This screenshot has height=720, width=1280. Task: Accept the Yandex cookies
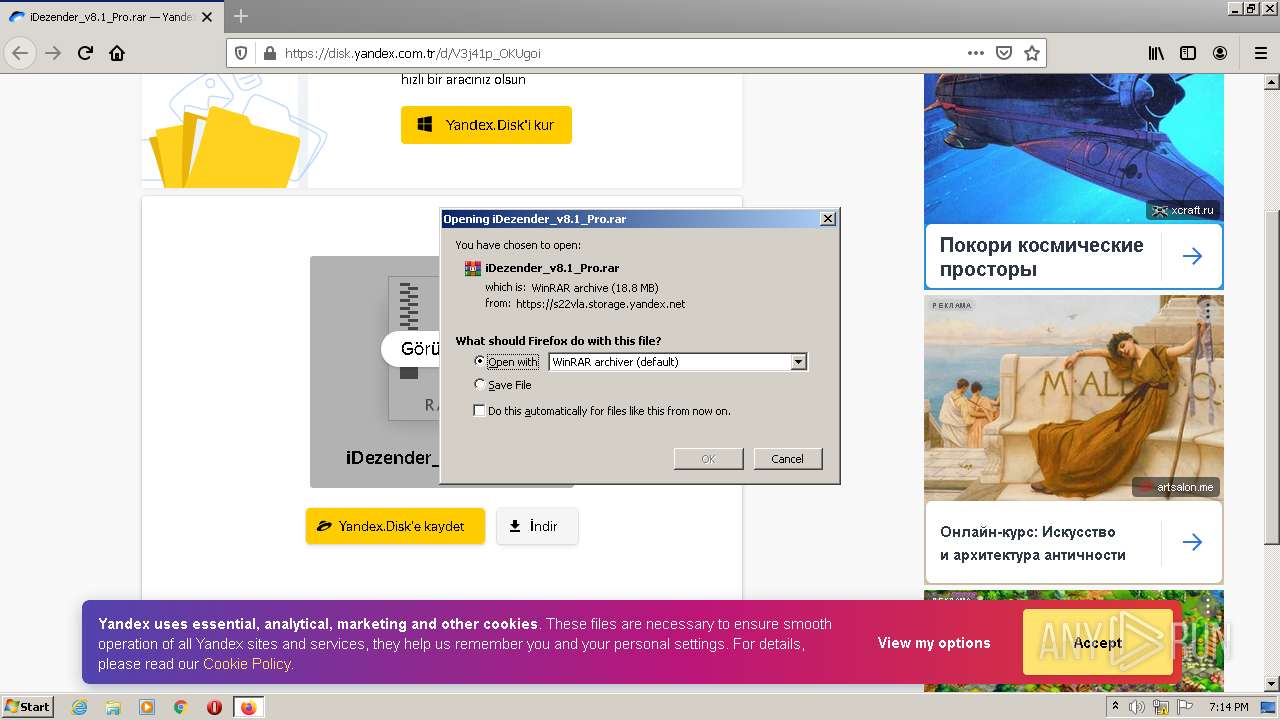pyautogui.click(x=1098, y=642)
